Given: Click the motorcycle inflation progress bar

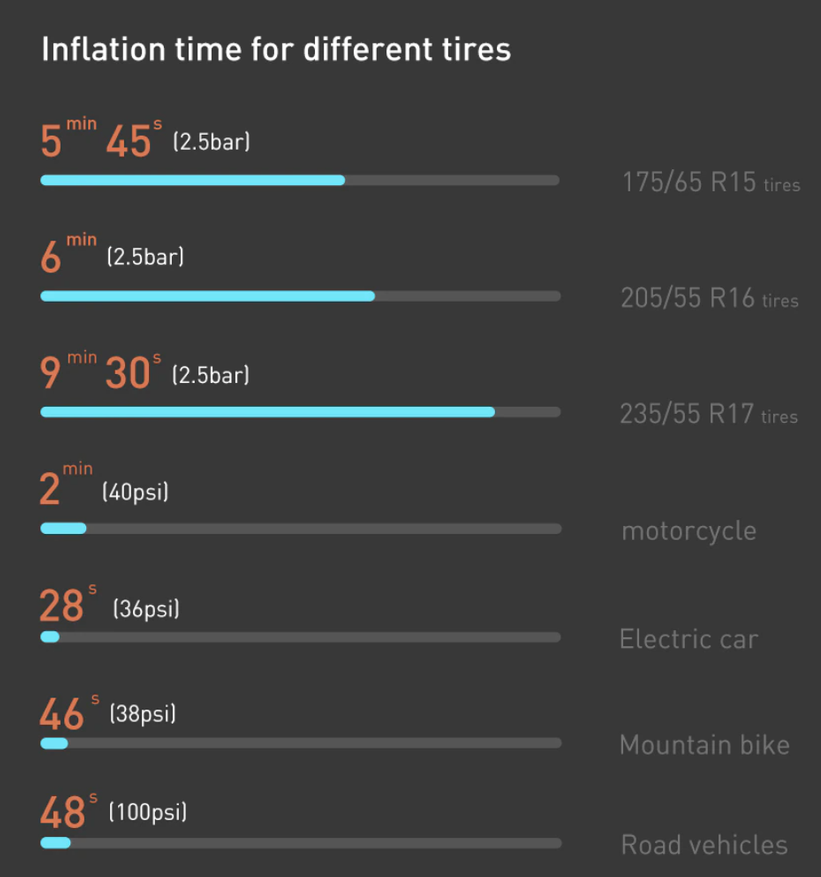Looking at the screenshot, I should point(301,529).
